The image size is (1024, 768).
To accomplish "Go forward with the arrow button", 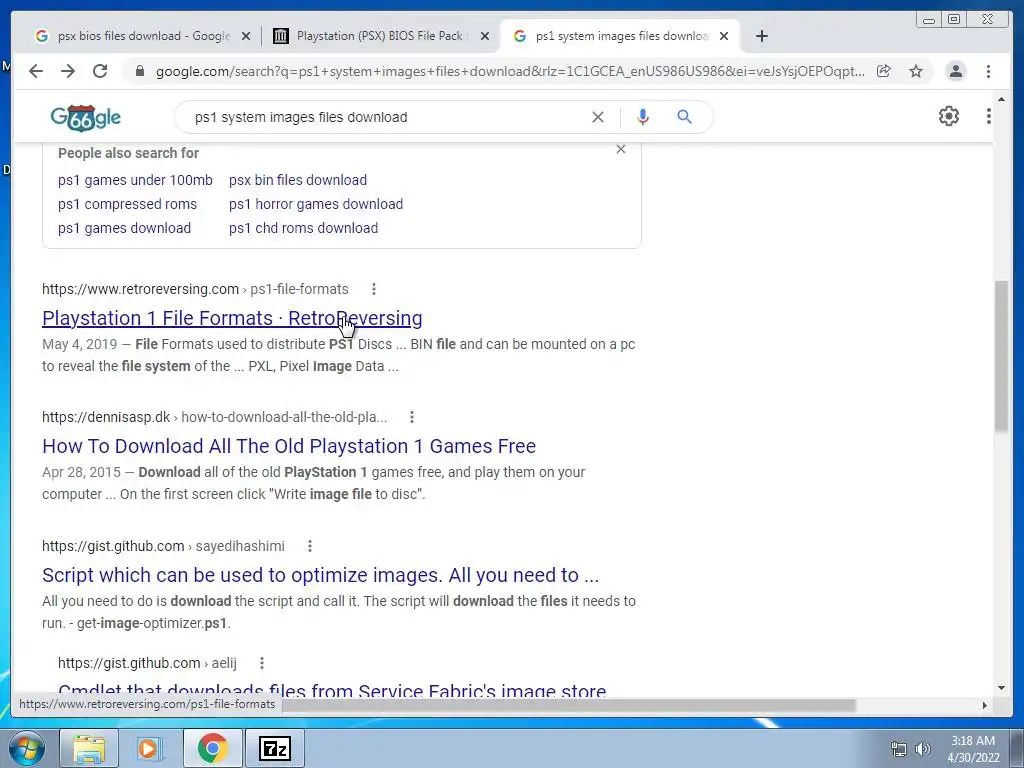I will (x=68, y=71).
